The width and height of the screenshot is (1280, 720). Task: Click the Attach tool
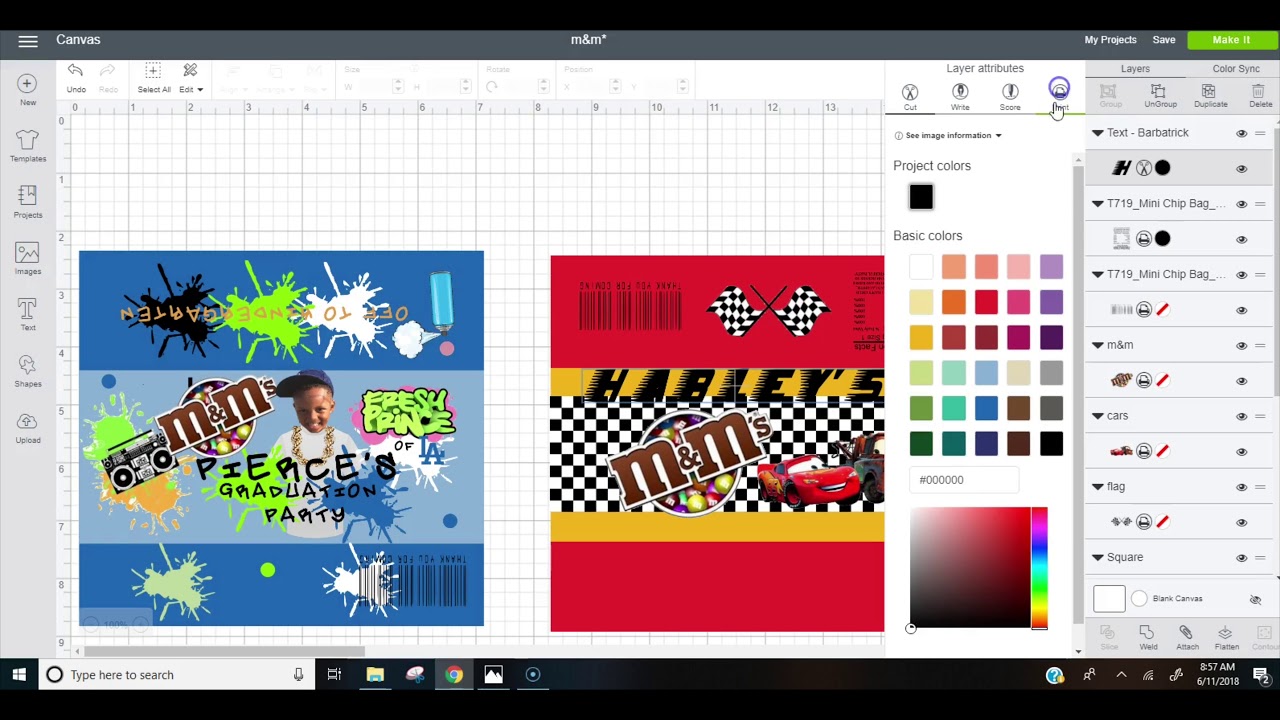1187,637
